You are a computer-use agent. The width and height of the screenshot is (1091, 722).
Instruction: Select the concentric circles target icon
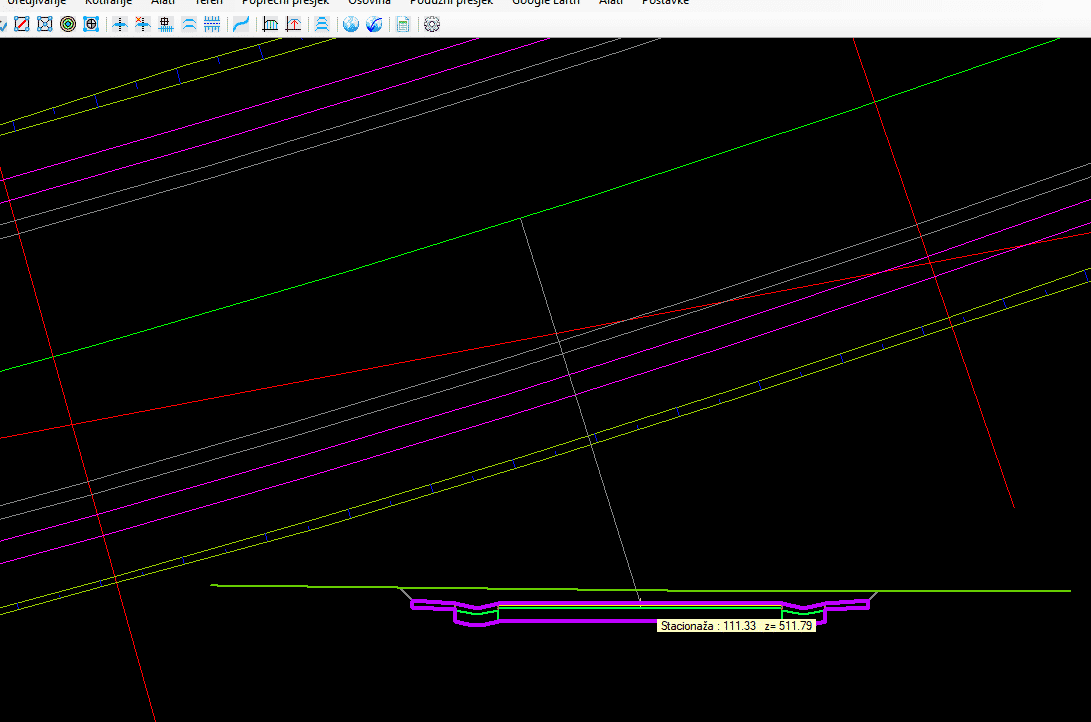(68, 24)
